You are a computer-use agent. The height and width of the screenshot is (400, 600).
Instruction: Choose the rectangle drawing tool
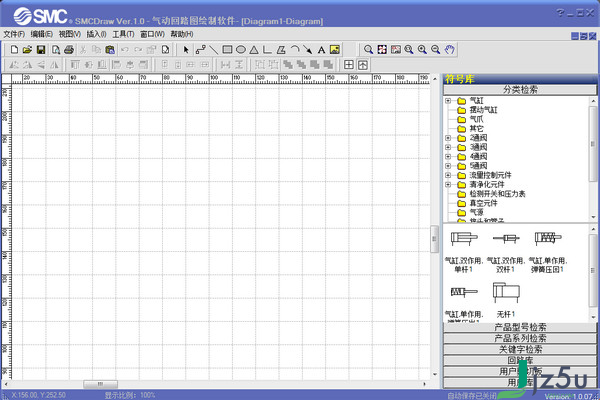coord(227,49)
